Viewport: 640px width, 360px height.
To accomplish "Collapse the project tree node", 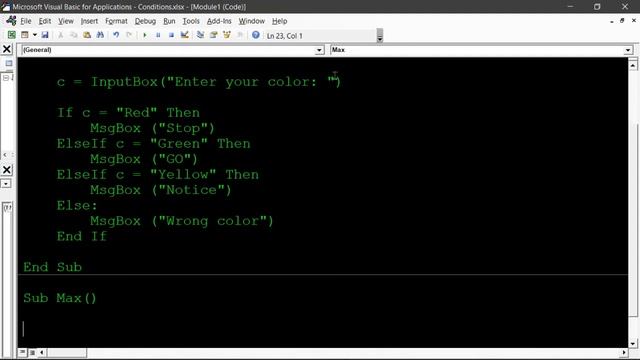I will [x=6, y=78].
